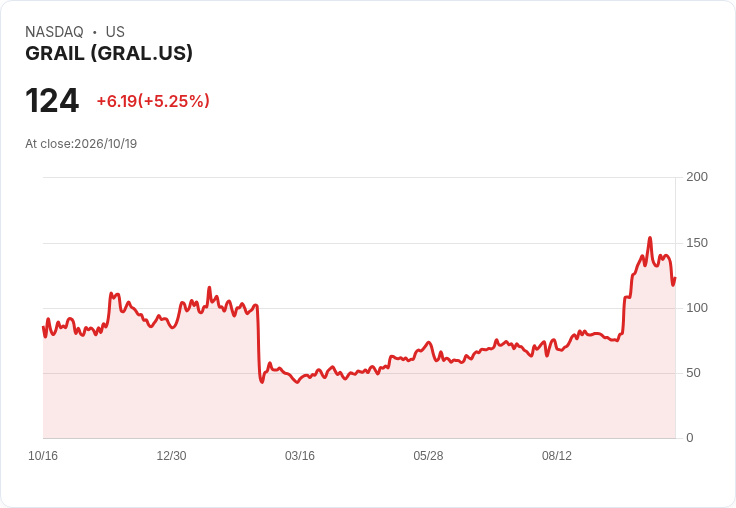
Task: Click the chart's lowest trough near 03/16
Action: (297, 382)
